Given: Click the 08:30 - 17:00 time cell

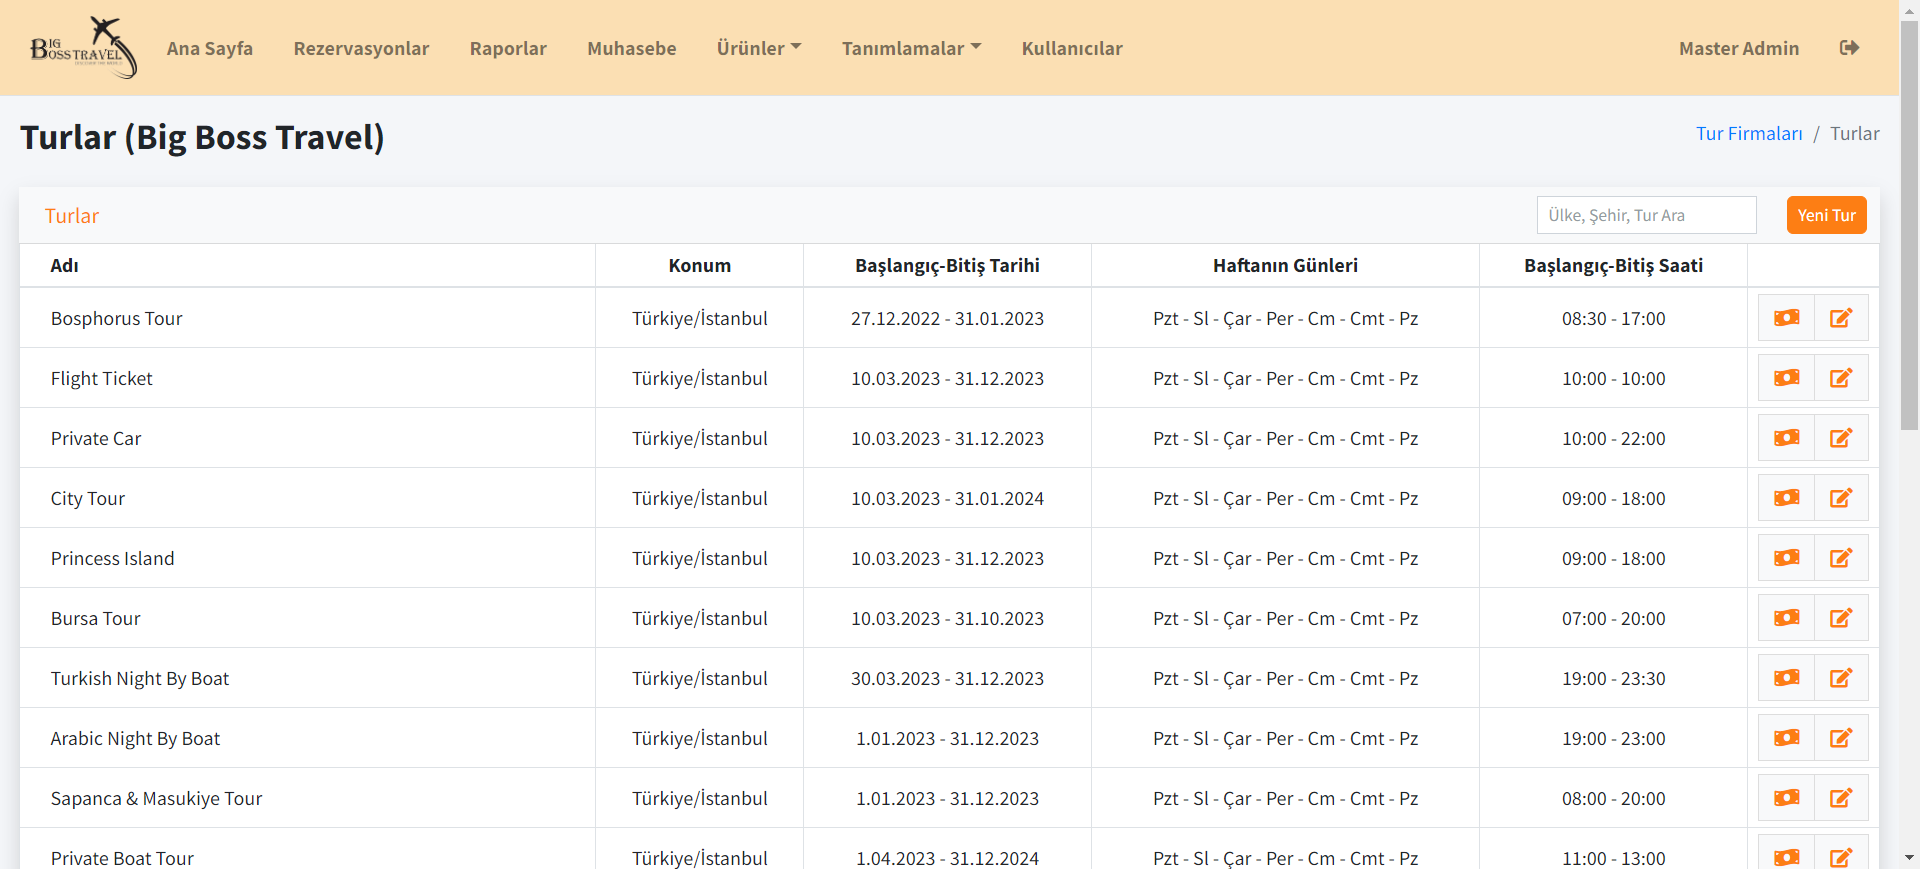Looking at the screenshot, I should coord(1613,318).
